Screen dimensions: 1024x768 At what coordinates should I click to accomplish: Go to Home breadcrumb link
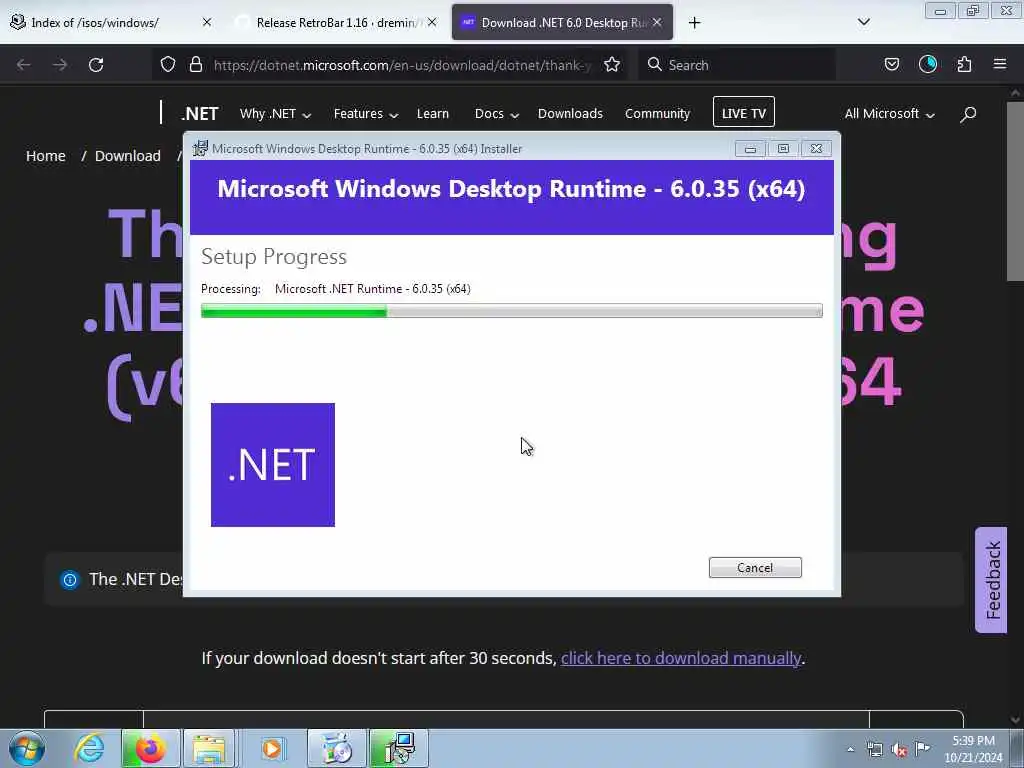tap(46, 156)
